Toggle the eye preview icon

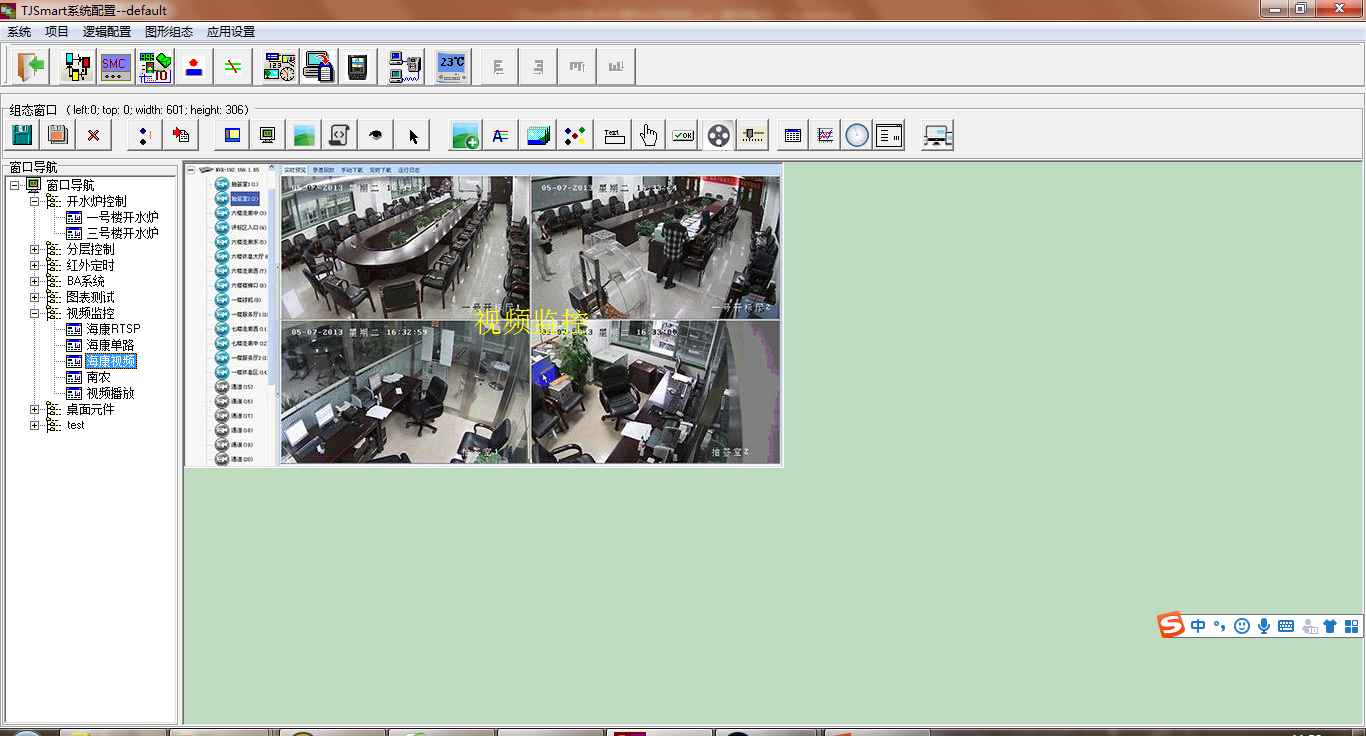[x=376, y=135]
